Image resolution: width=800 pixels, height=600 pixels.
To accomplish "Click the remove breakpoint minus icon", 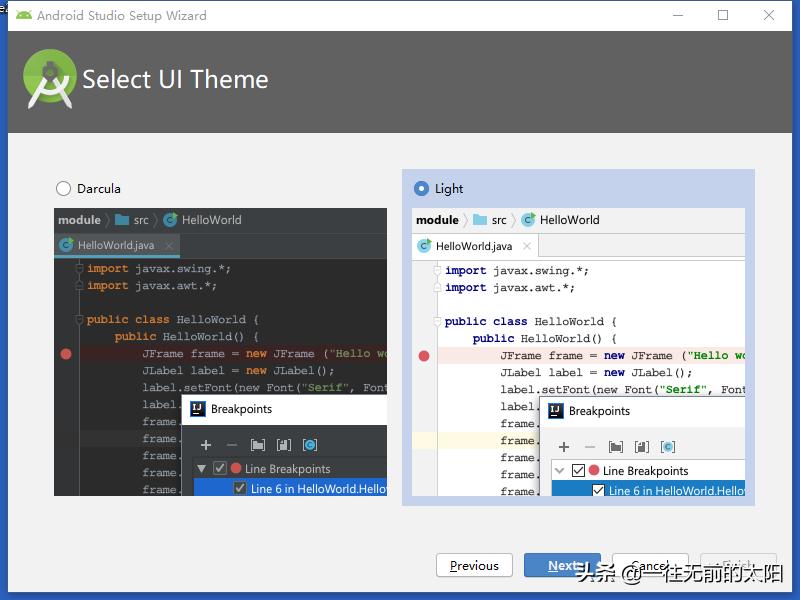I will point(590,447).
